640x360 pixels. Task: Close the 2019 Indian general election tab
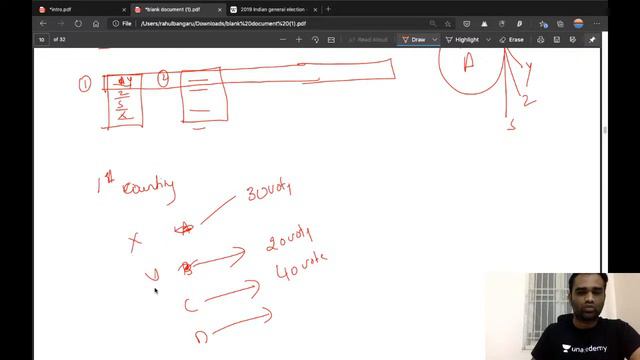(315, 9)
